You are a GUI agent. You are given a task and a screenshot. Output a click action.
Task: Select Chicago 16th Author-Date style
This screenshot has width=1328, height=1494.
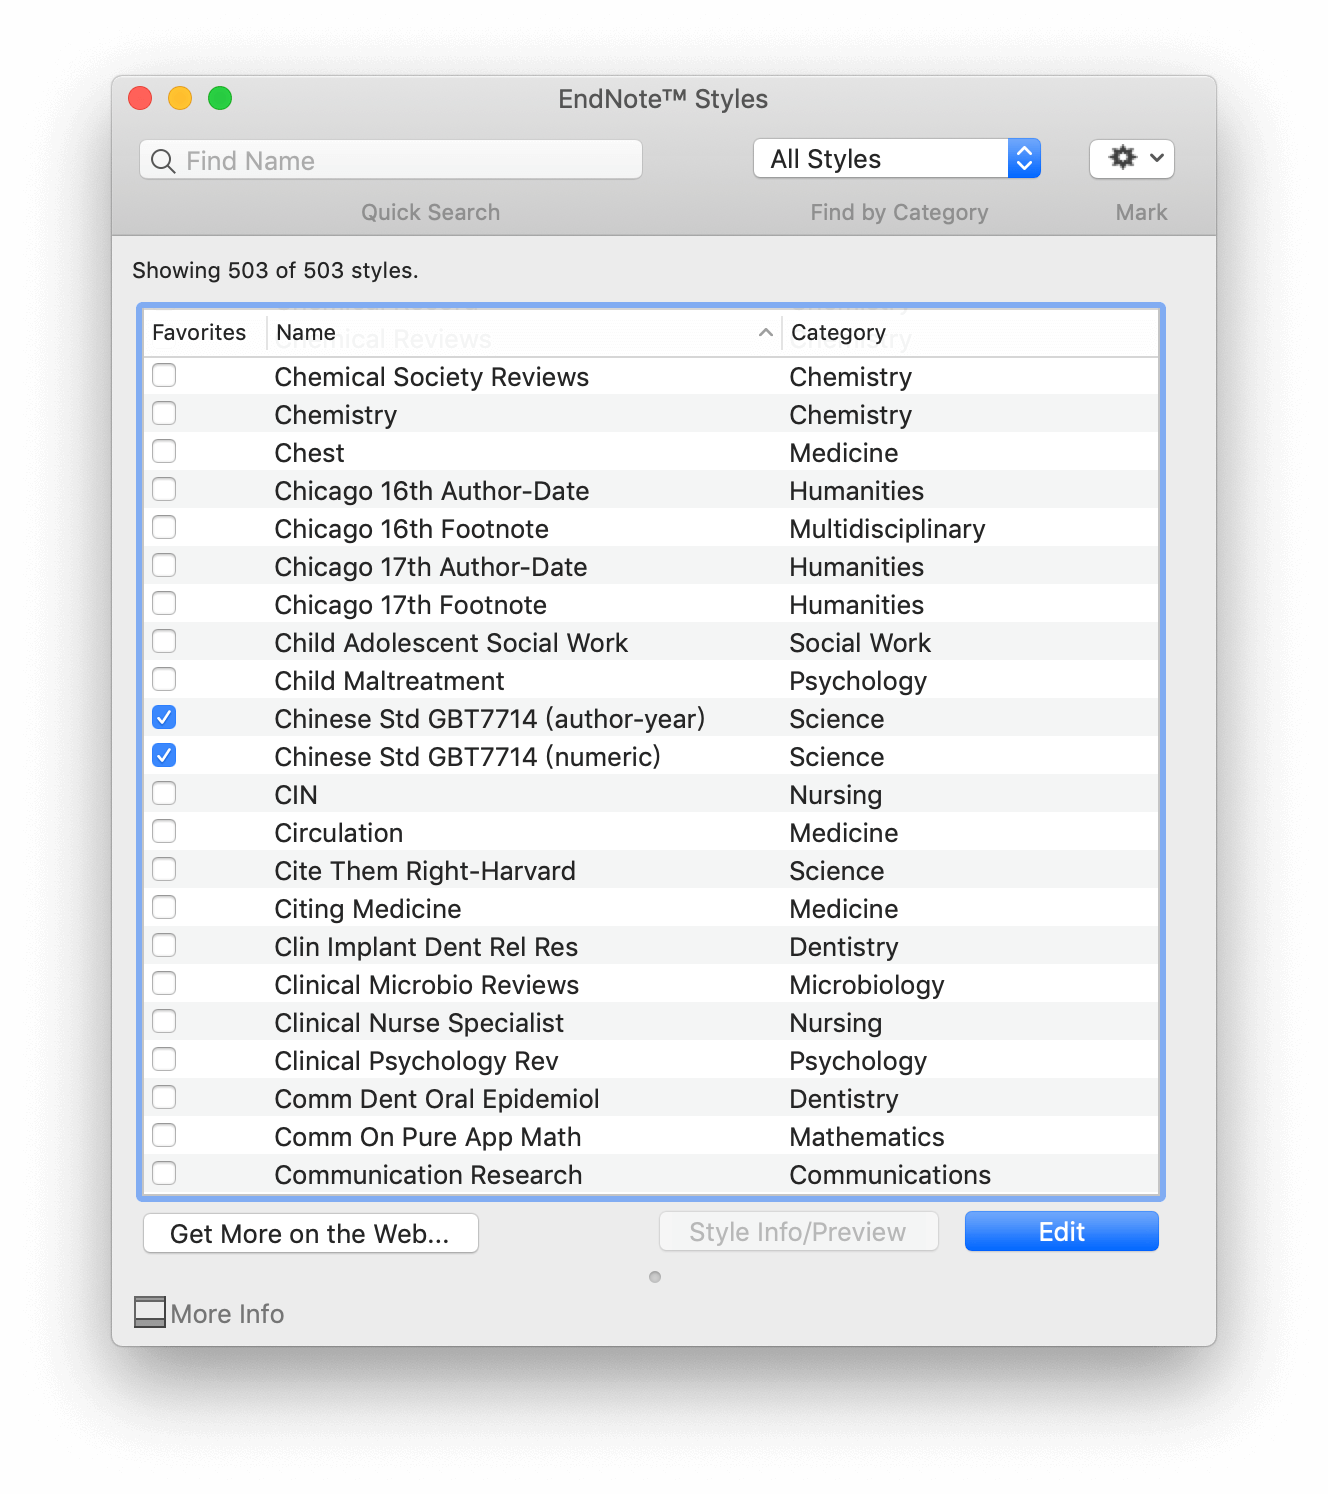coord(432,491)
